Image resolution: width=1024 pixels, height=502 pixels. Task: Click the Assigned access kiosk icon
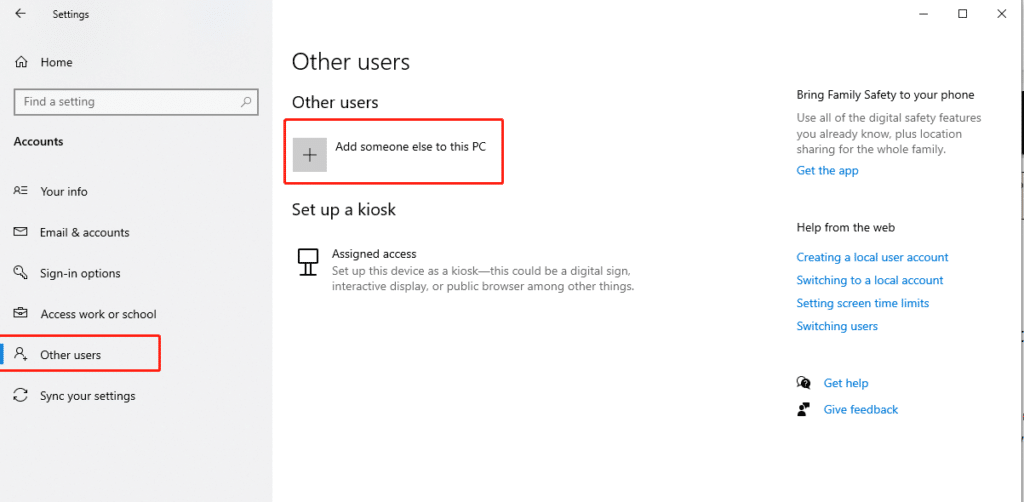tap(308, 262)
